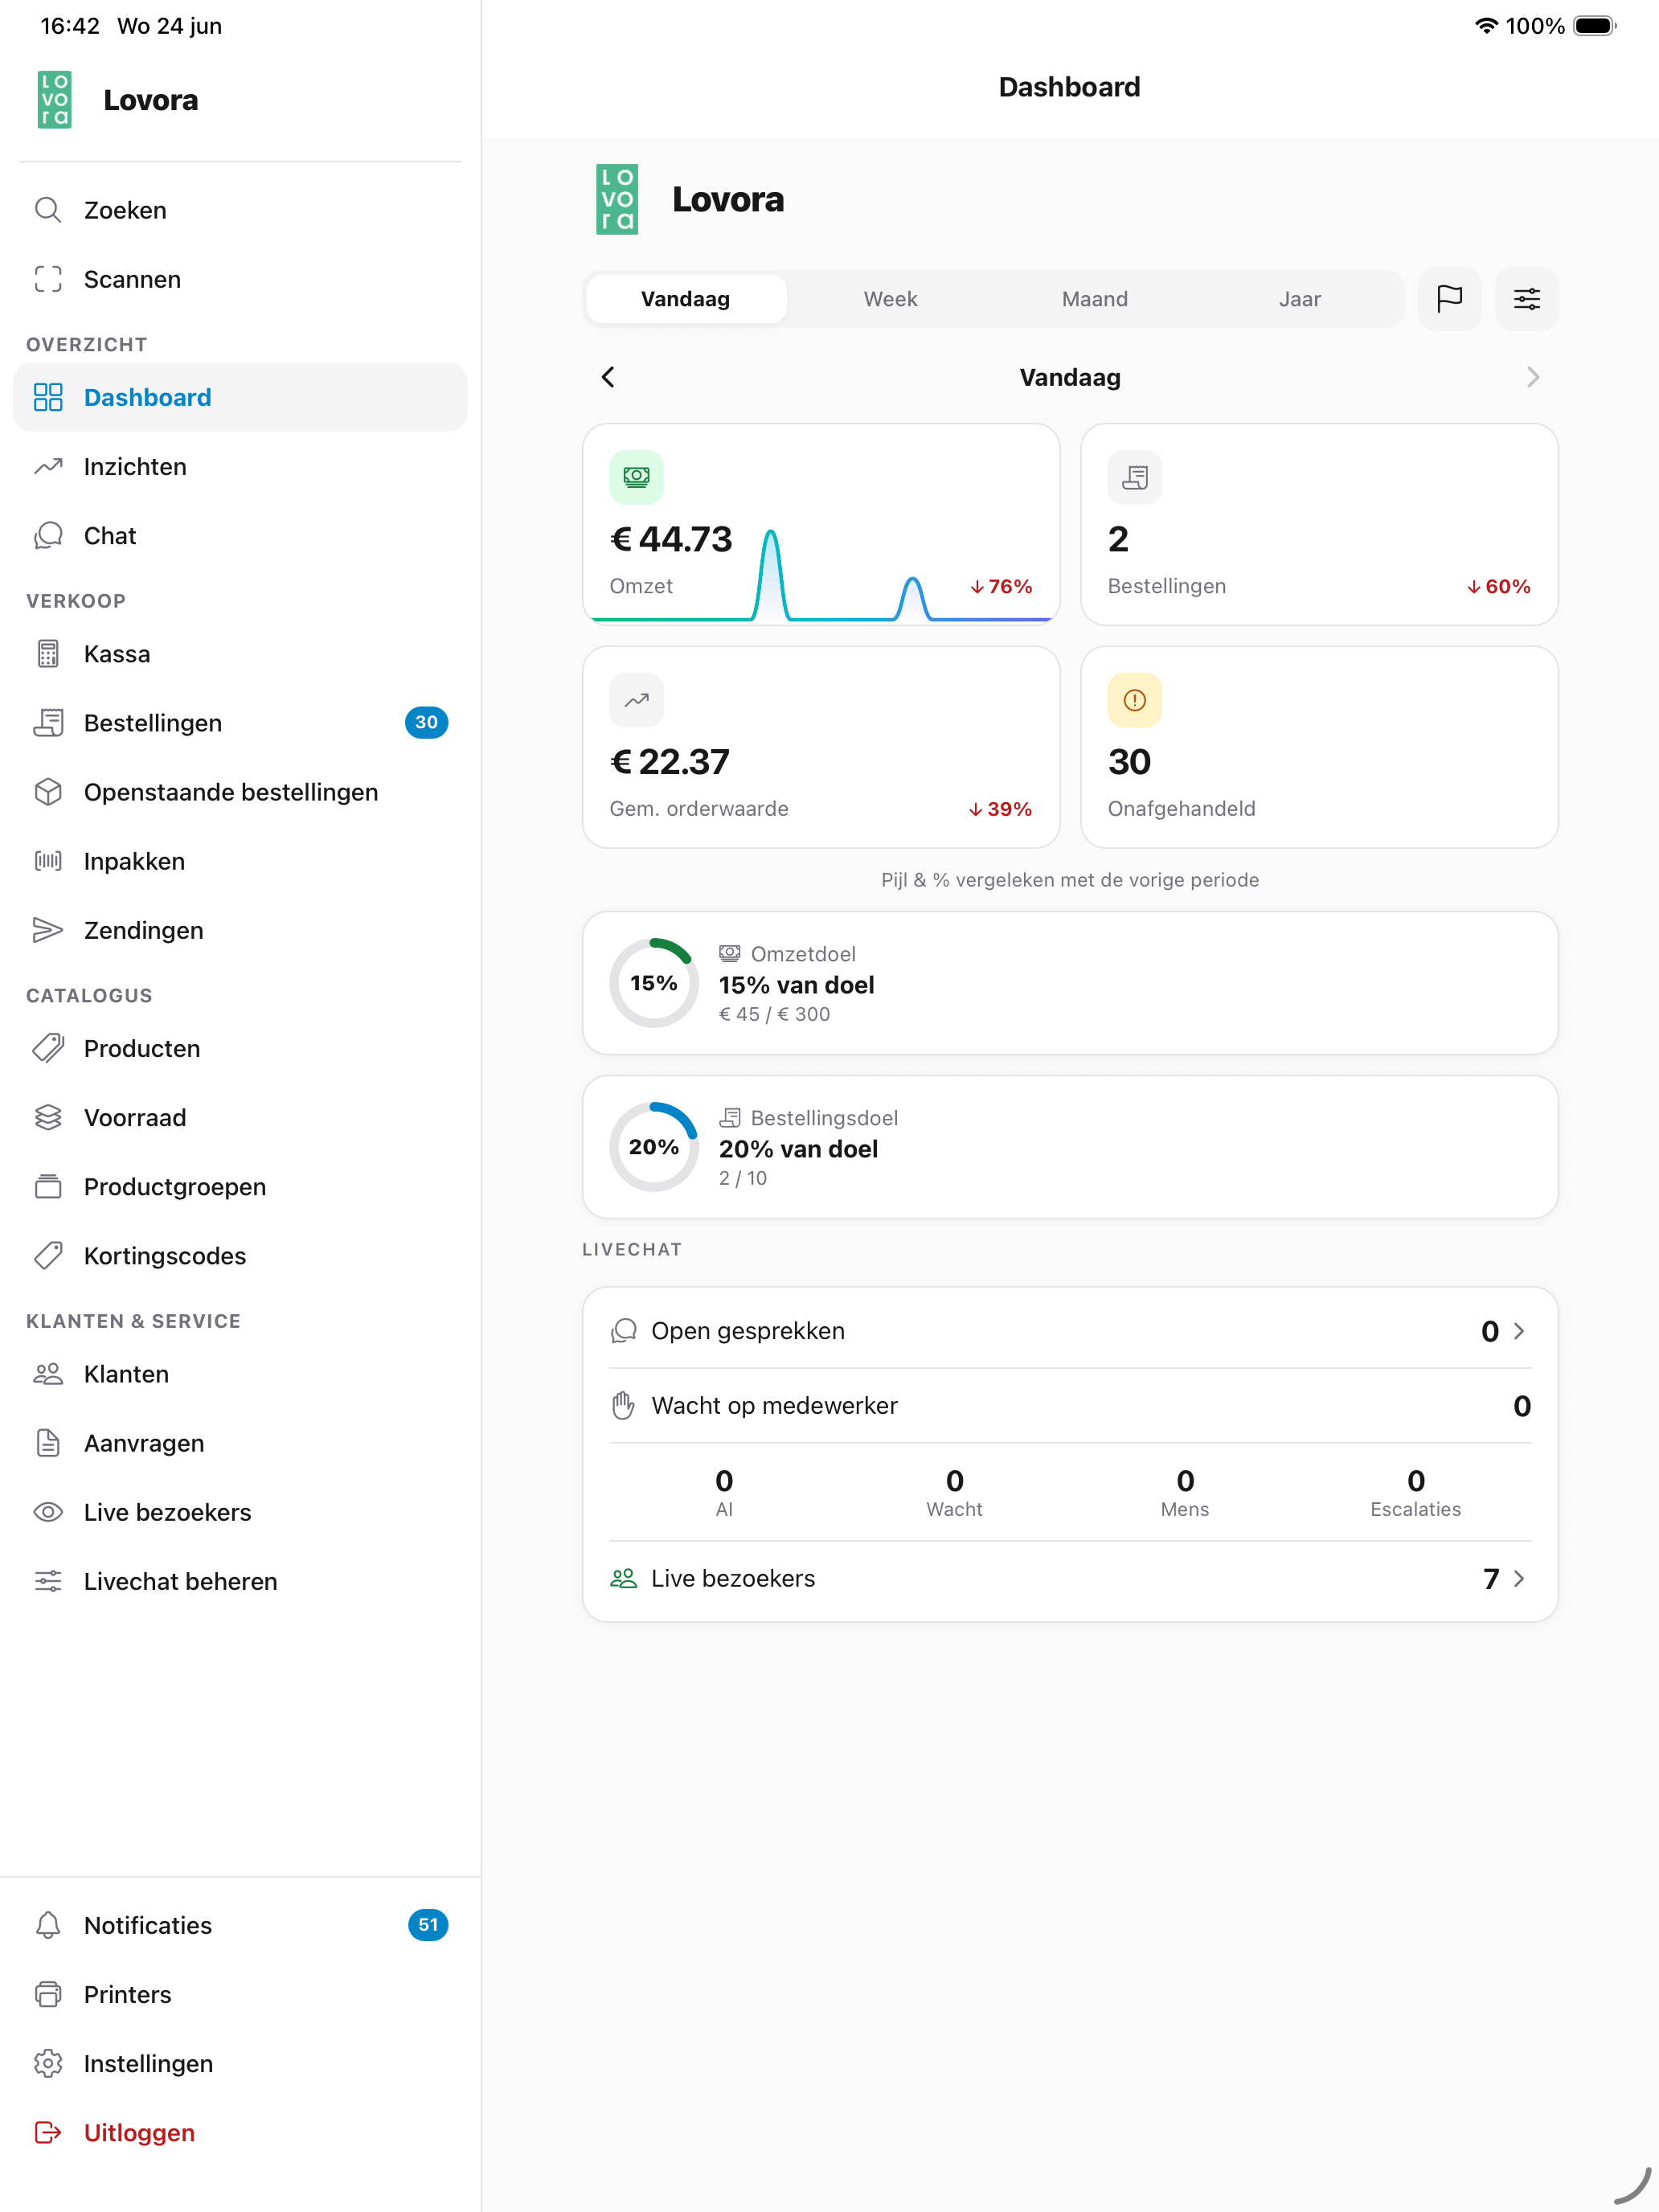
Task: Open Chat in the sidebar
Action: coord(240,535)
